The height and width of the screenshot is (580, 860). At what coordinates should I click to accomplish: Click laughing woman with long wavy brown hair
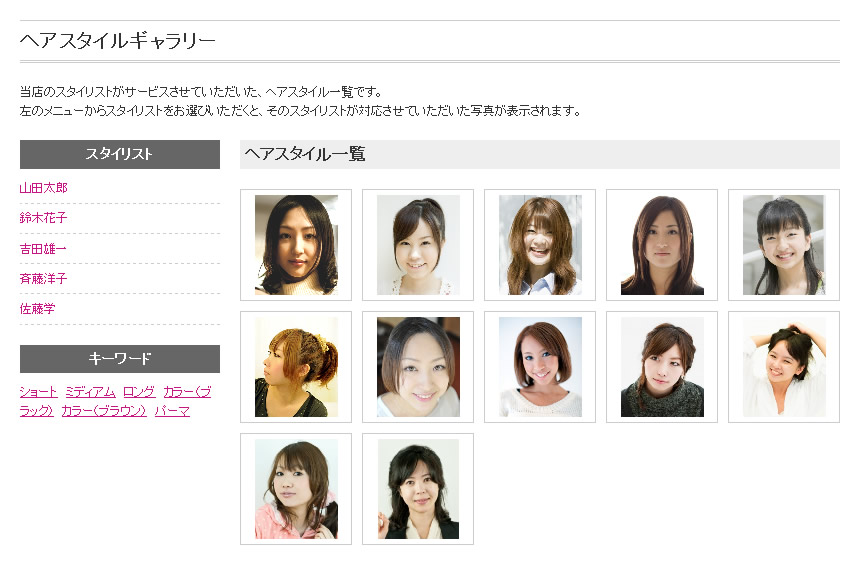point(540,245)
